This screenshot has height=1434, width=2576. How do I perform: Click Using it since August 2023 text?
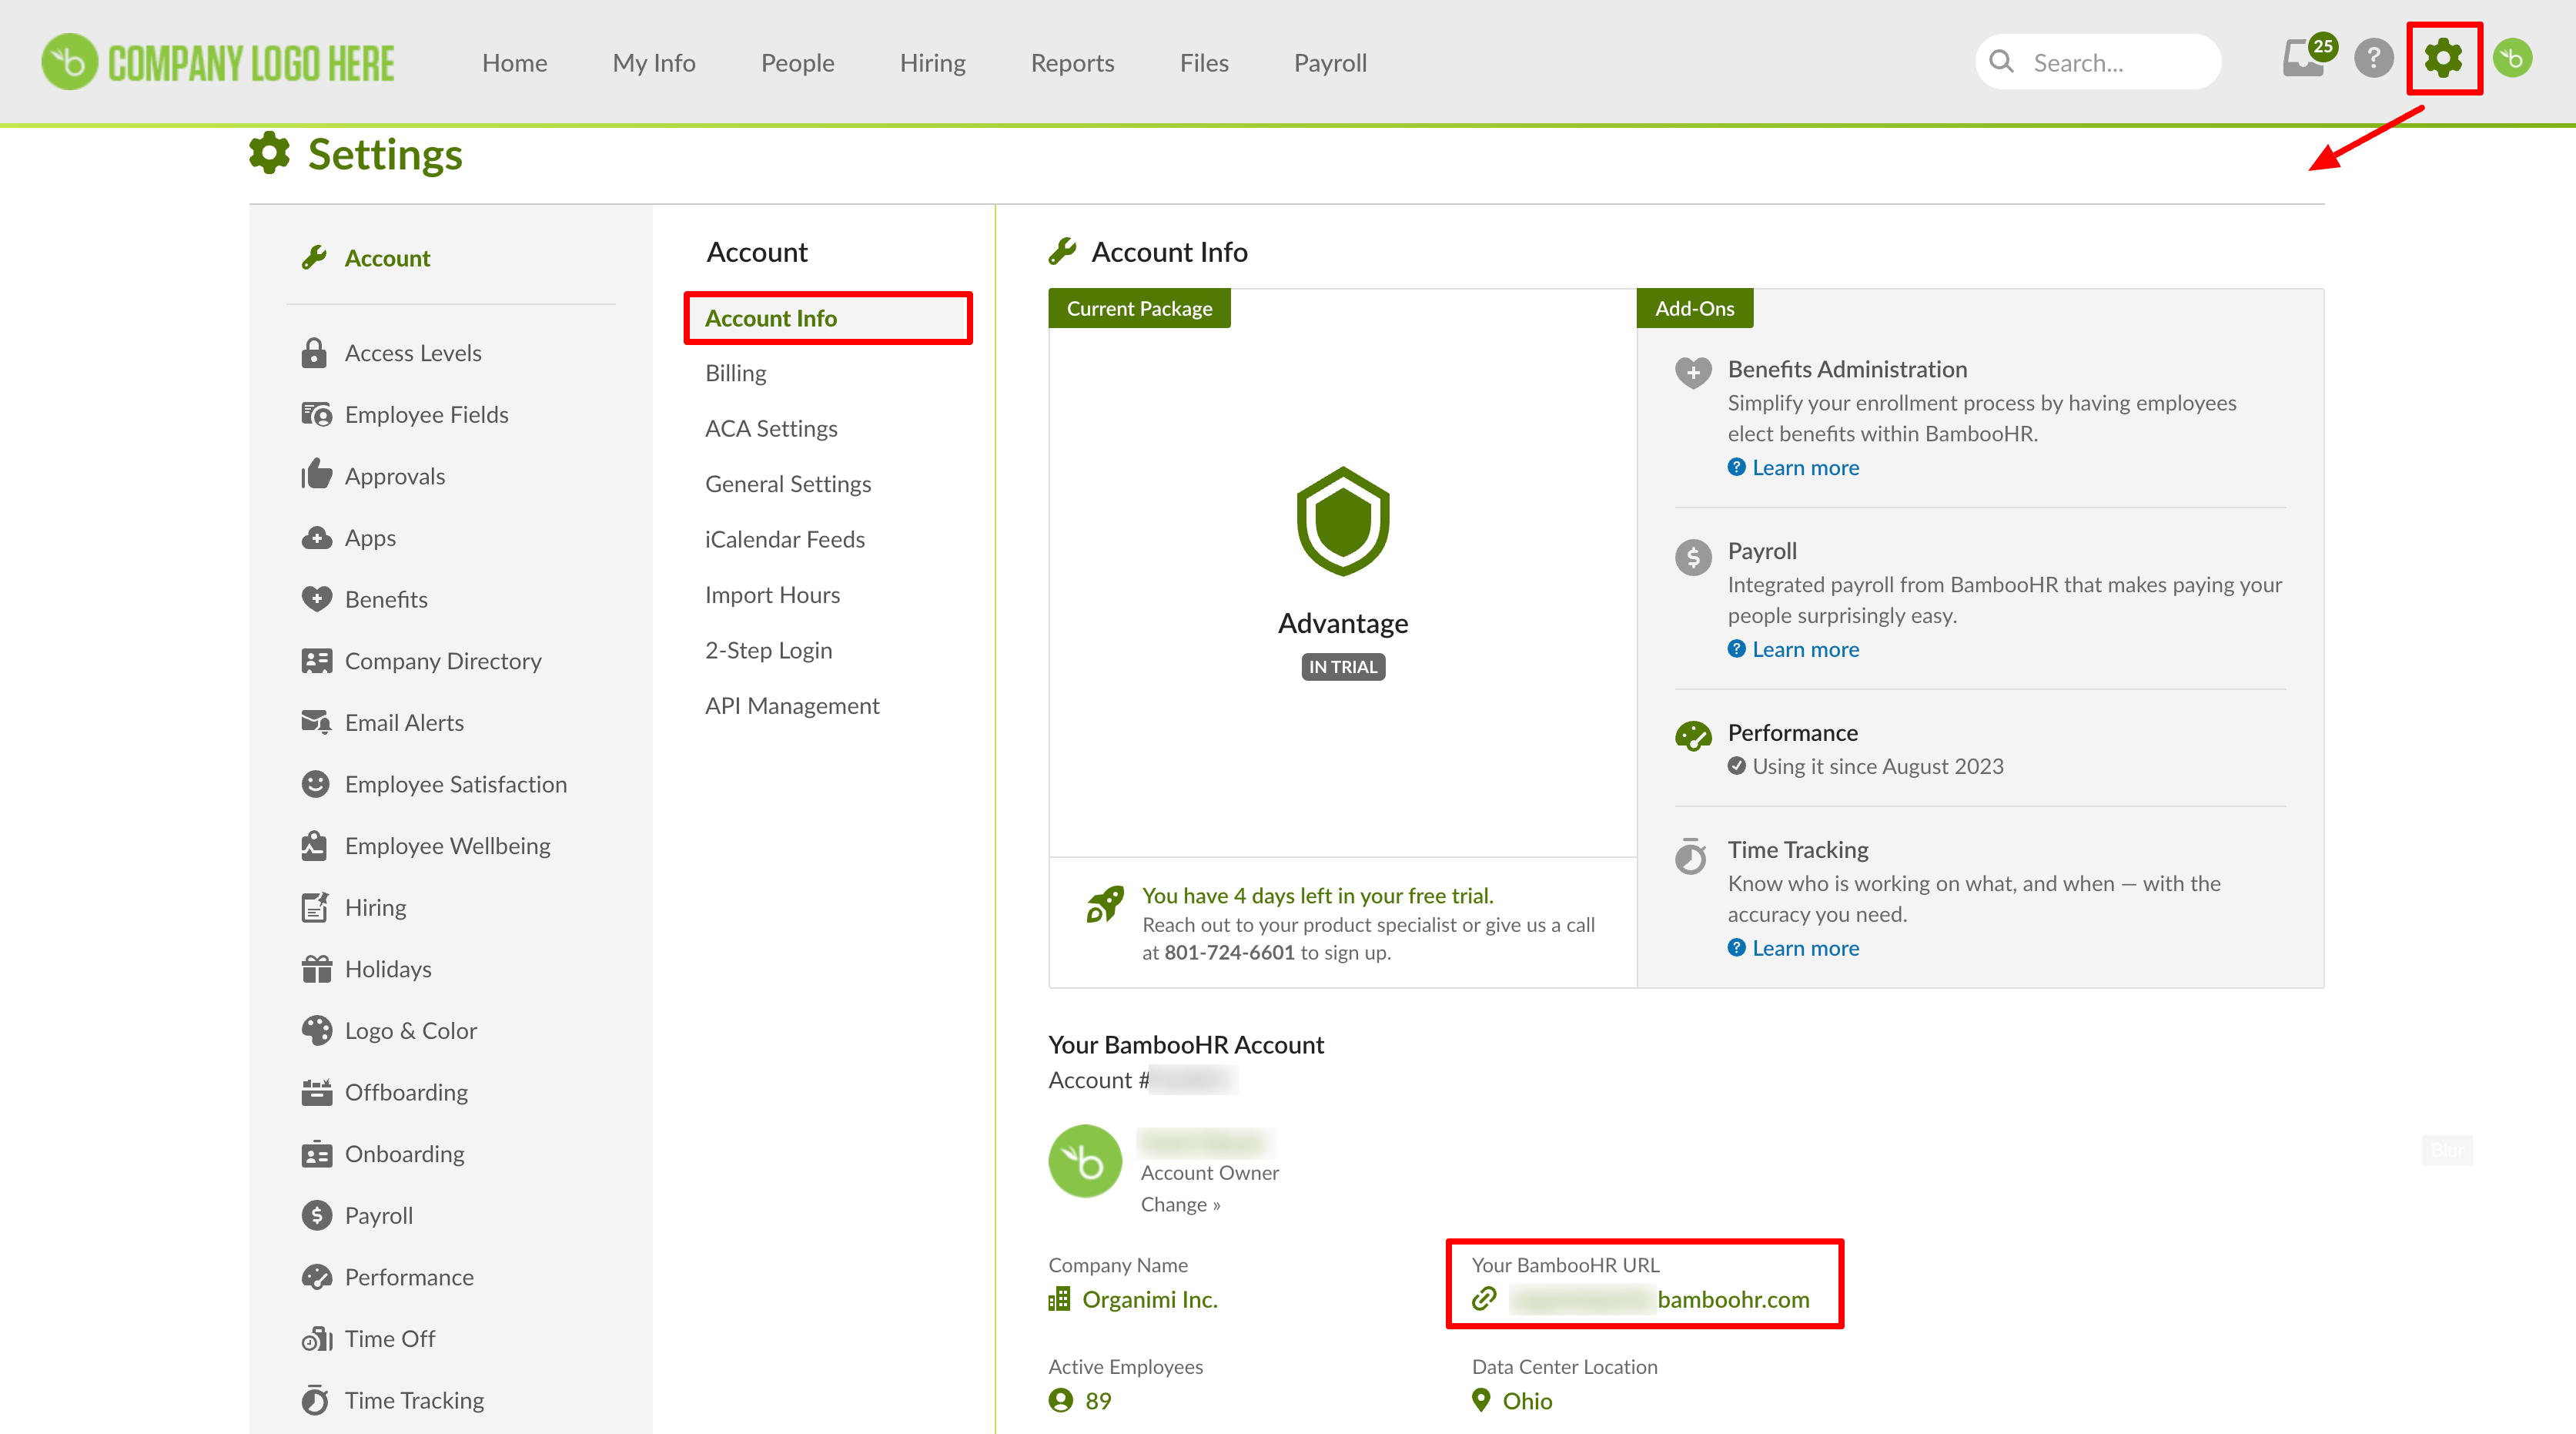coord(1877,766)
